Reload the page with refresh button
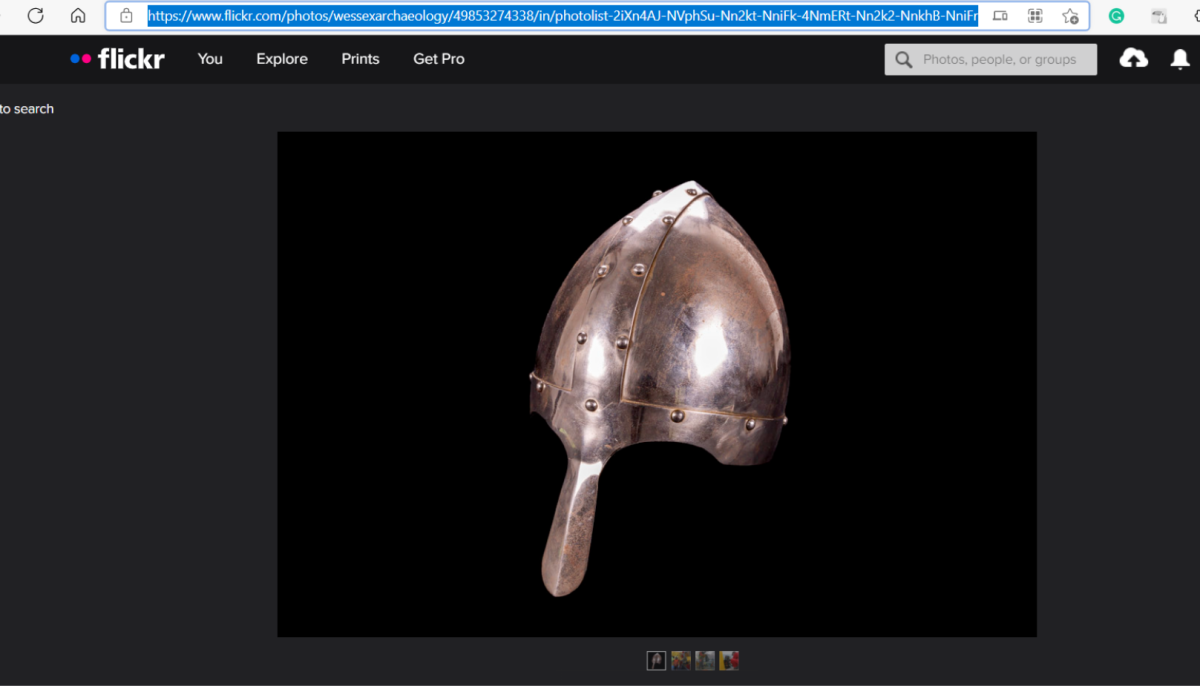 (35, 16)
